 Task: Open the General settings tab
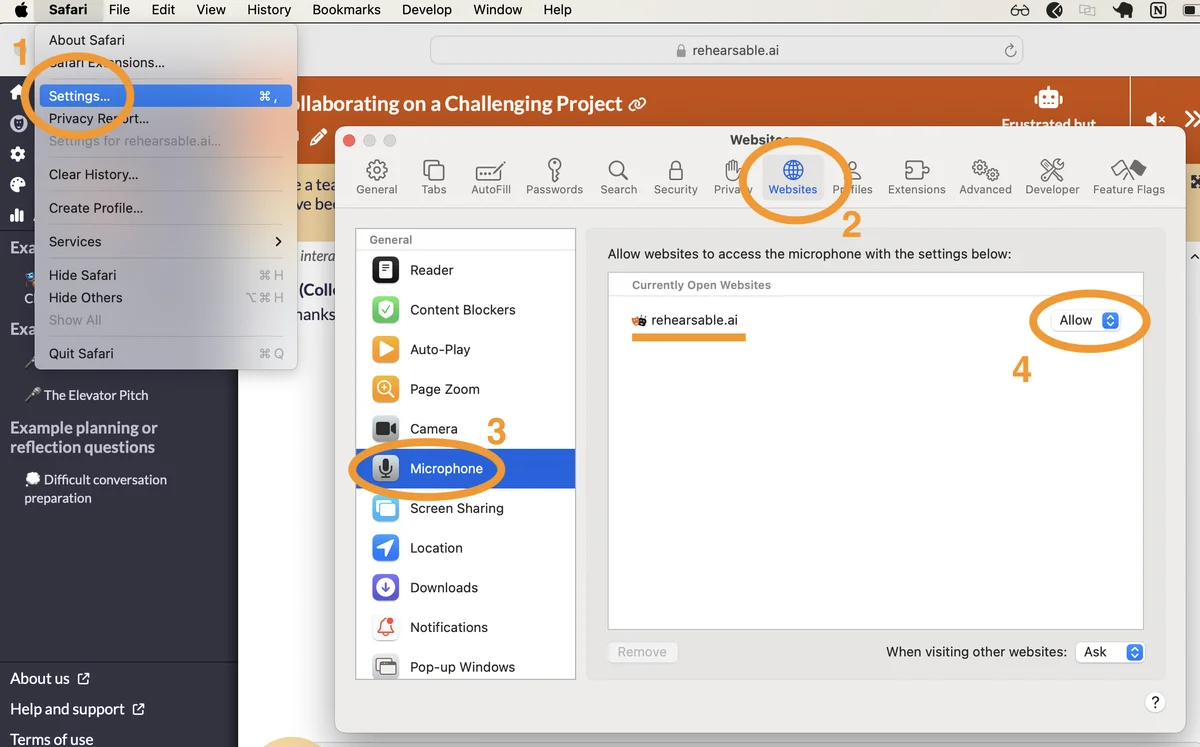click(x=377, y=176)
